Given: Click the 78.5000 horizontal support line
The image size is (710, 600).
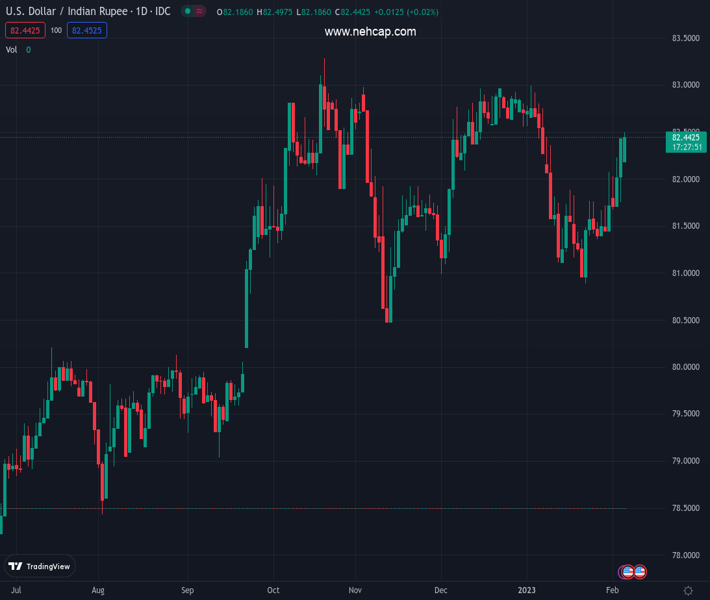Looking at the screenshot, I should tap(300, 509).
